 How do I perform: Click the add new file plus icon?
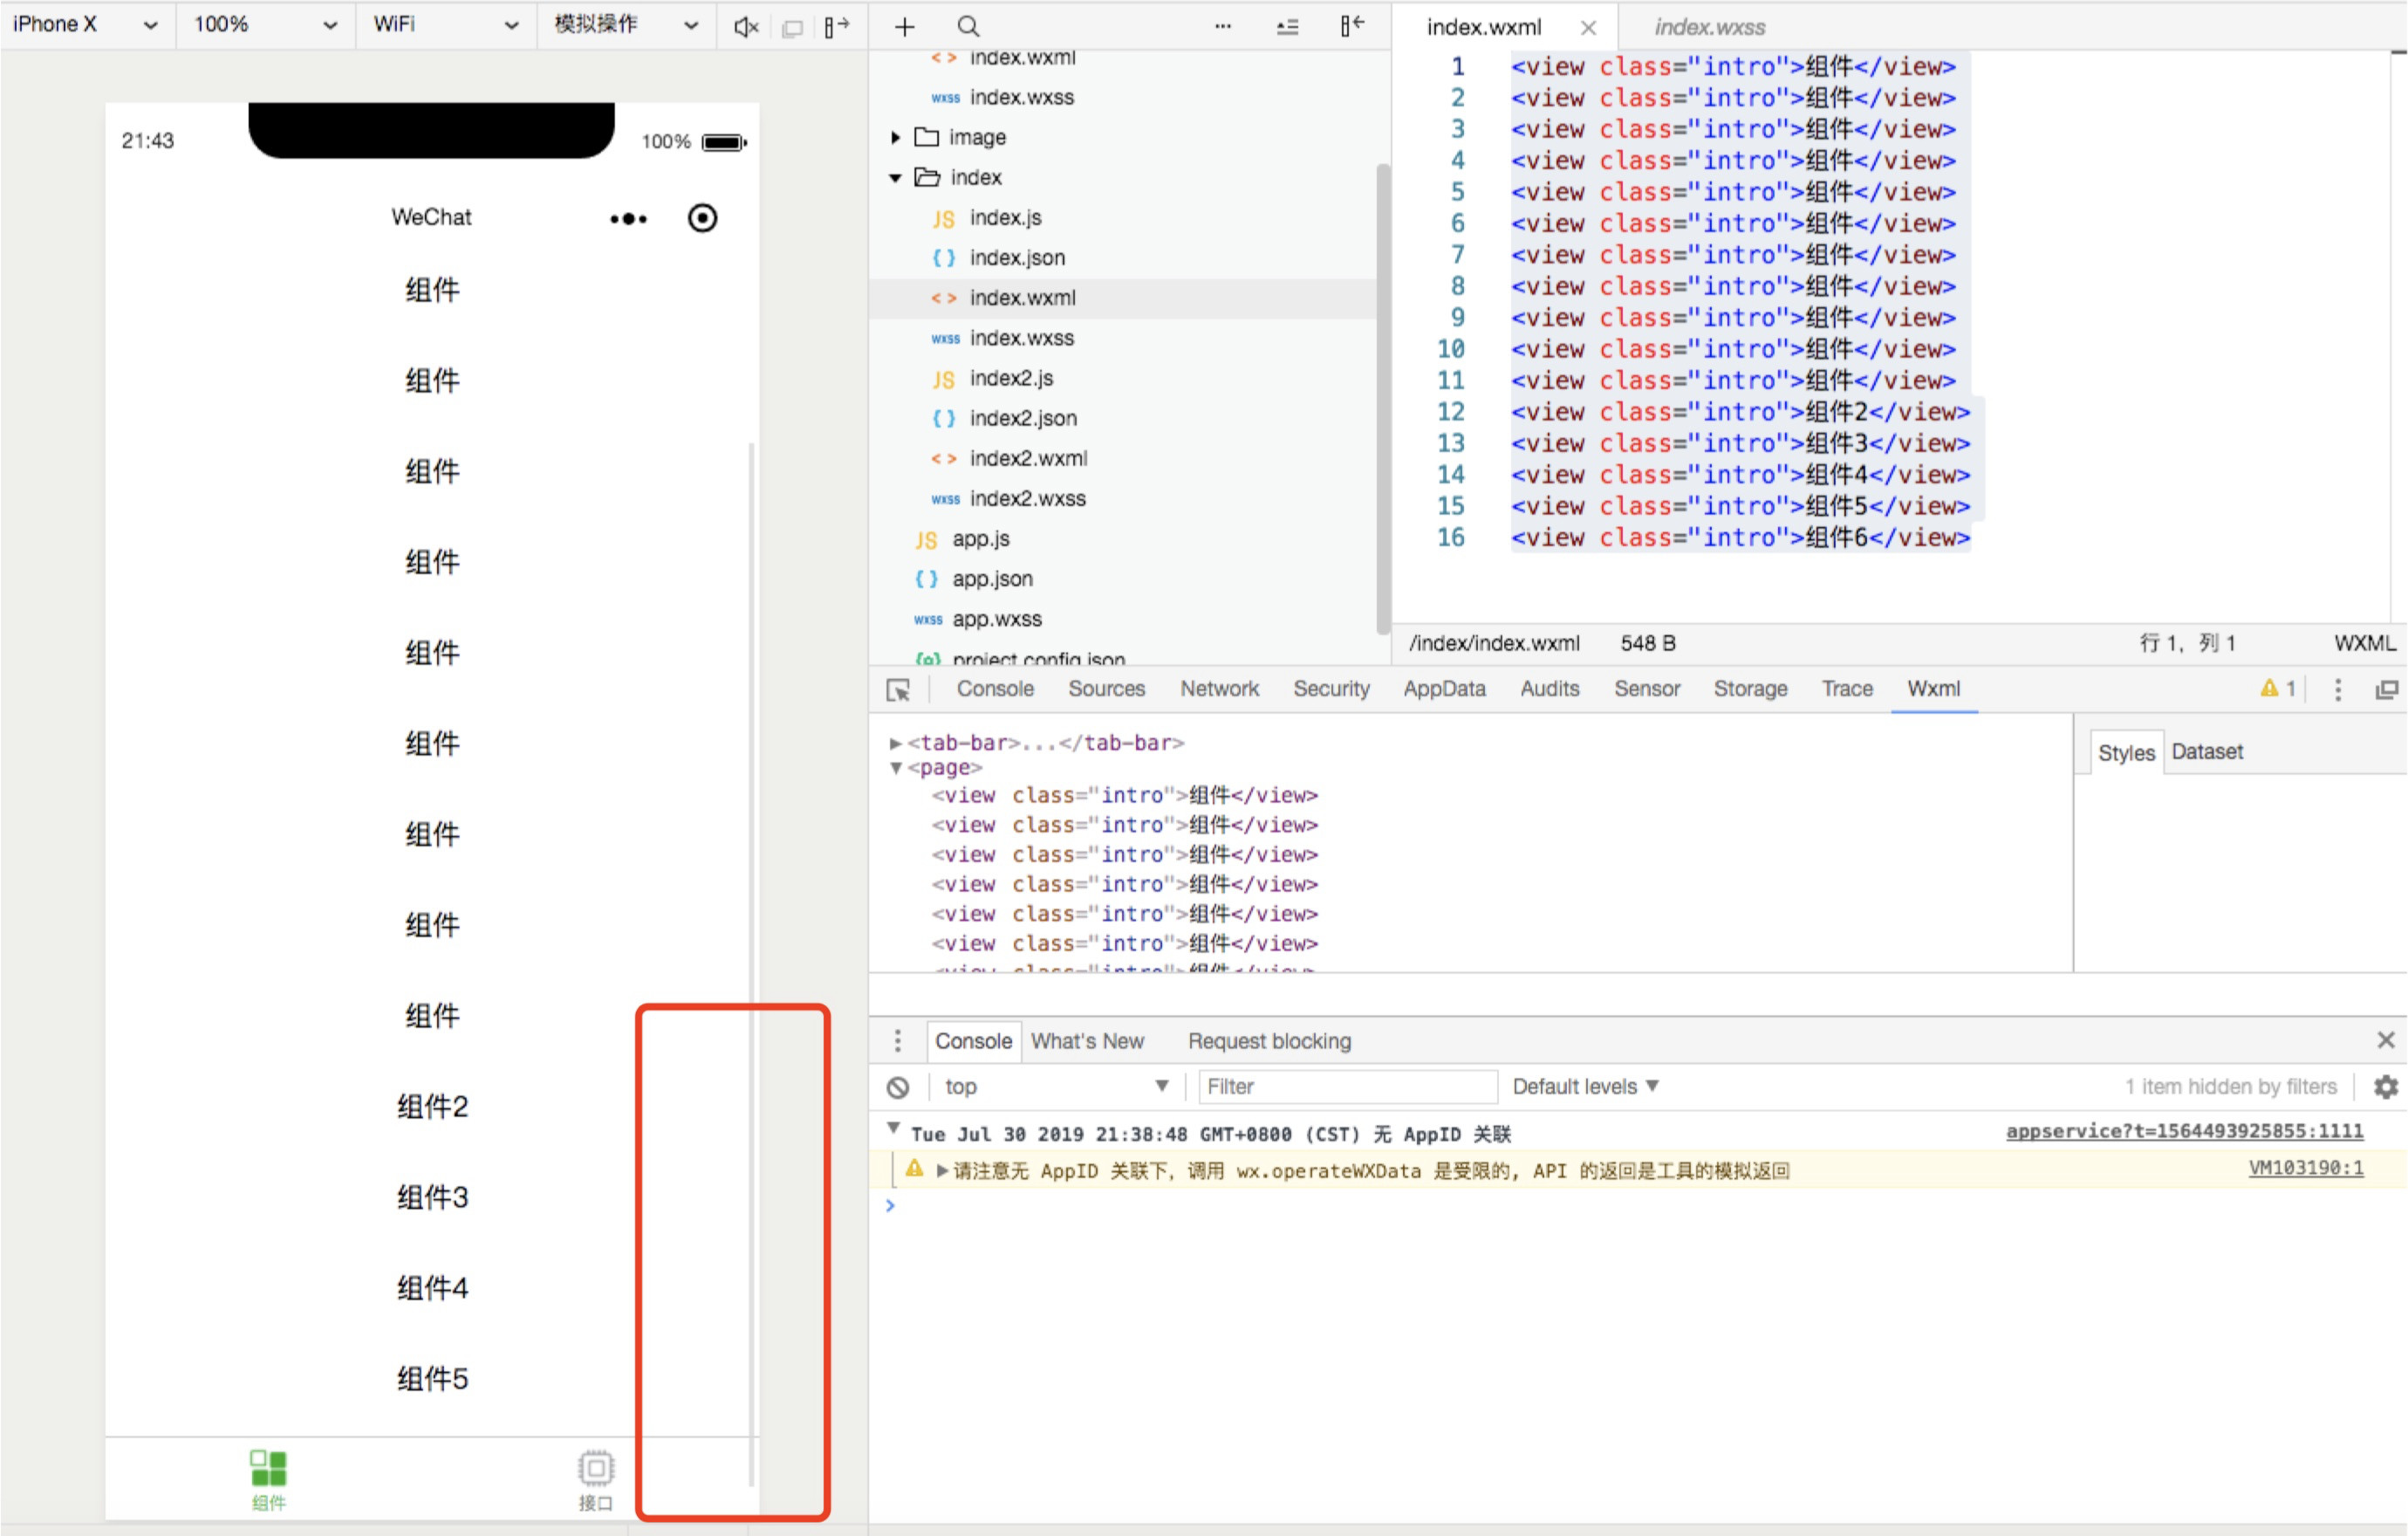coord(904,27)
